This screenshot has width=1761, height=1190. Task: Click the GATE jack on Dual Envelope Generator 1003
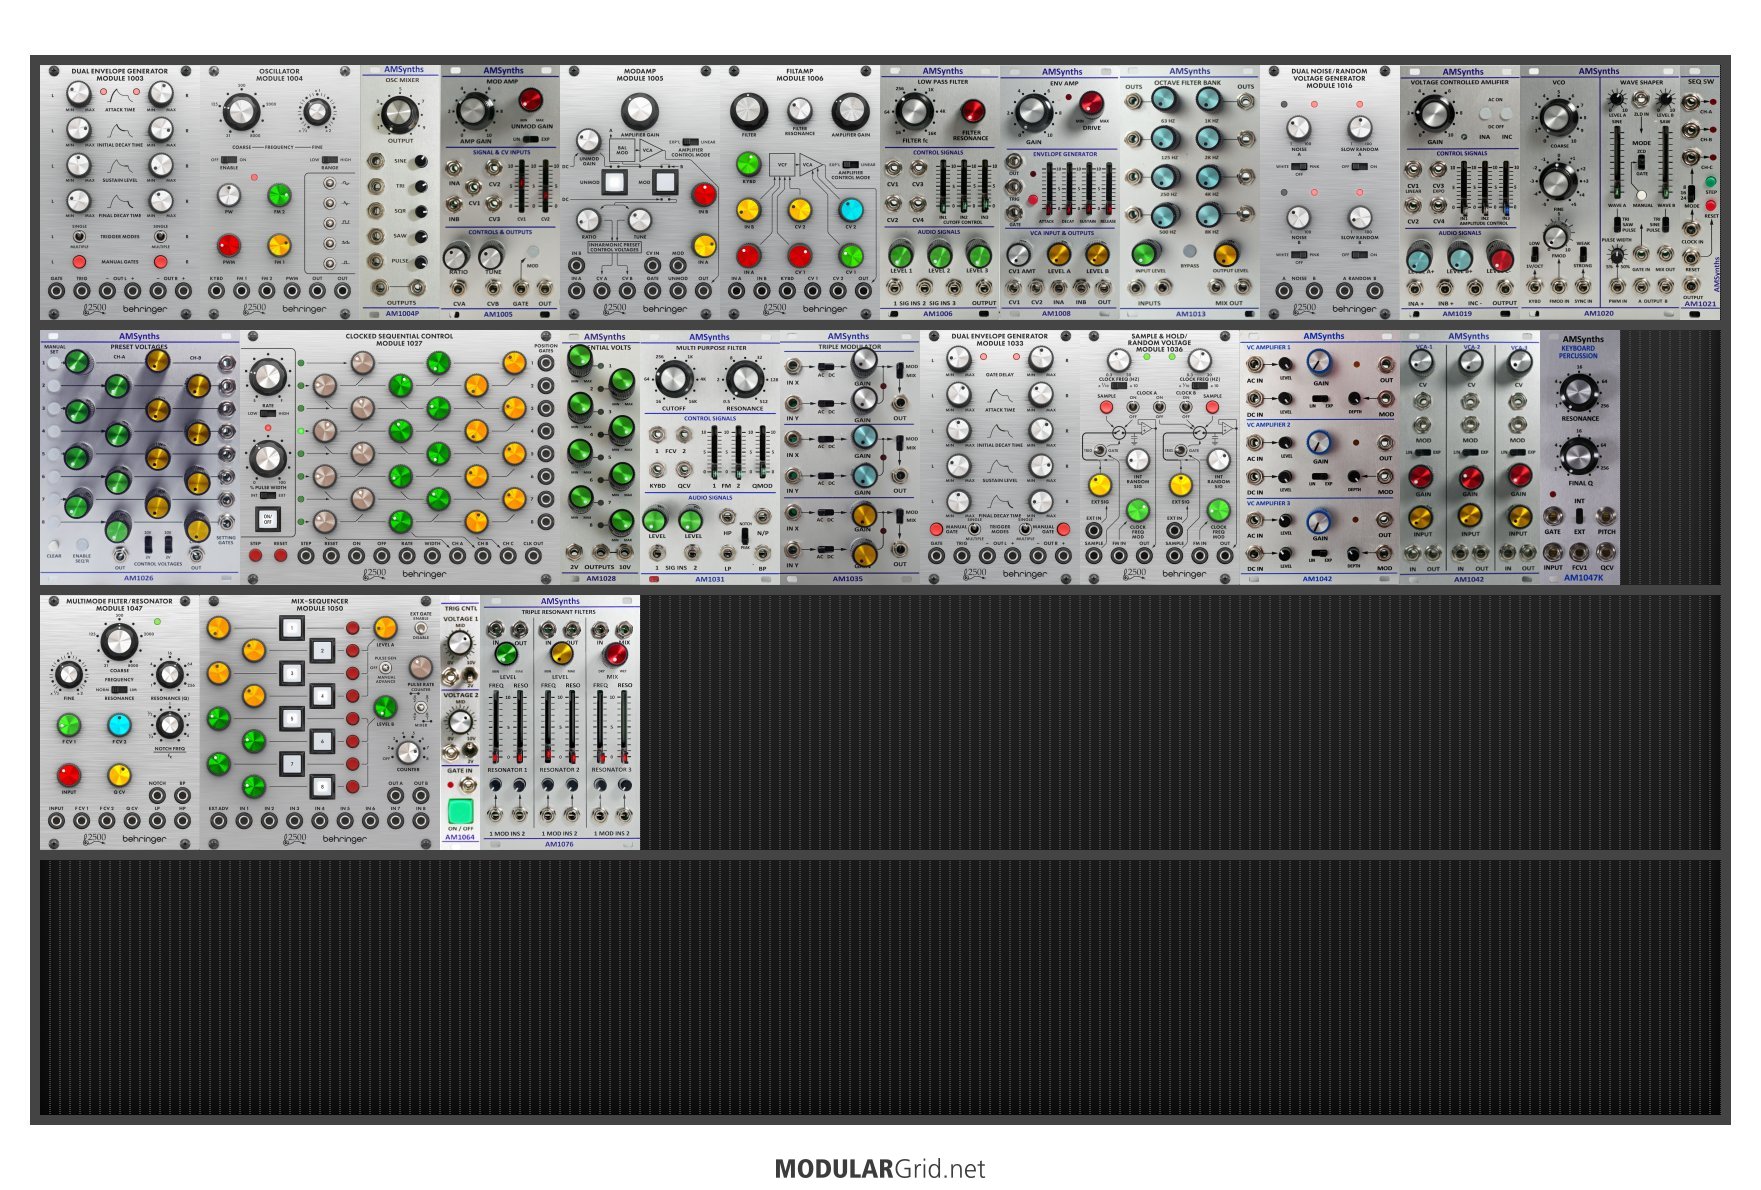56,291
